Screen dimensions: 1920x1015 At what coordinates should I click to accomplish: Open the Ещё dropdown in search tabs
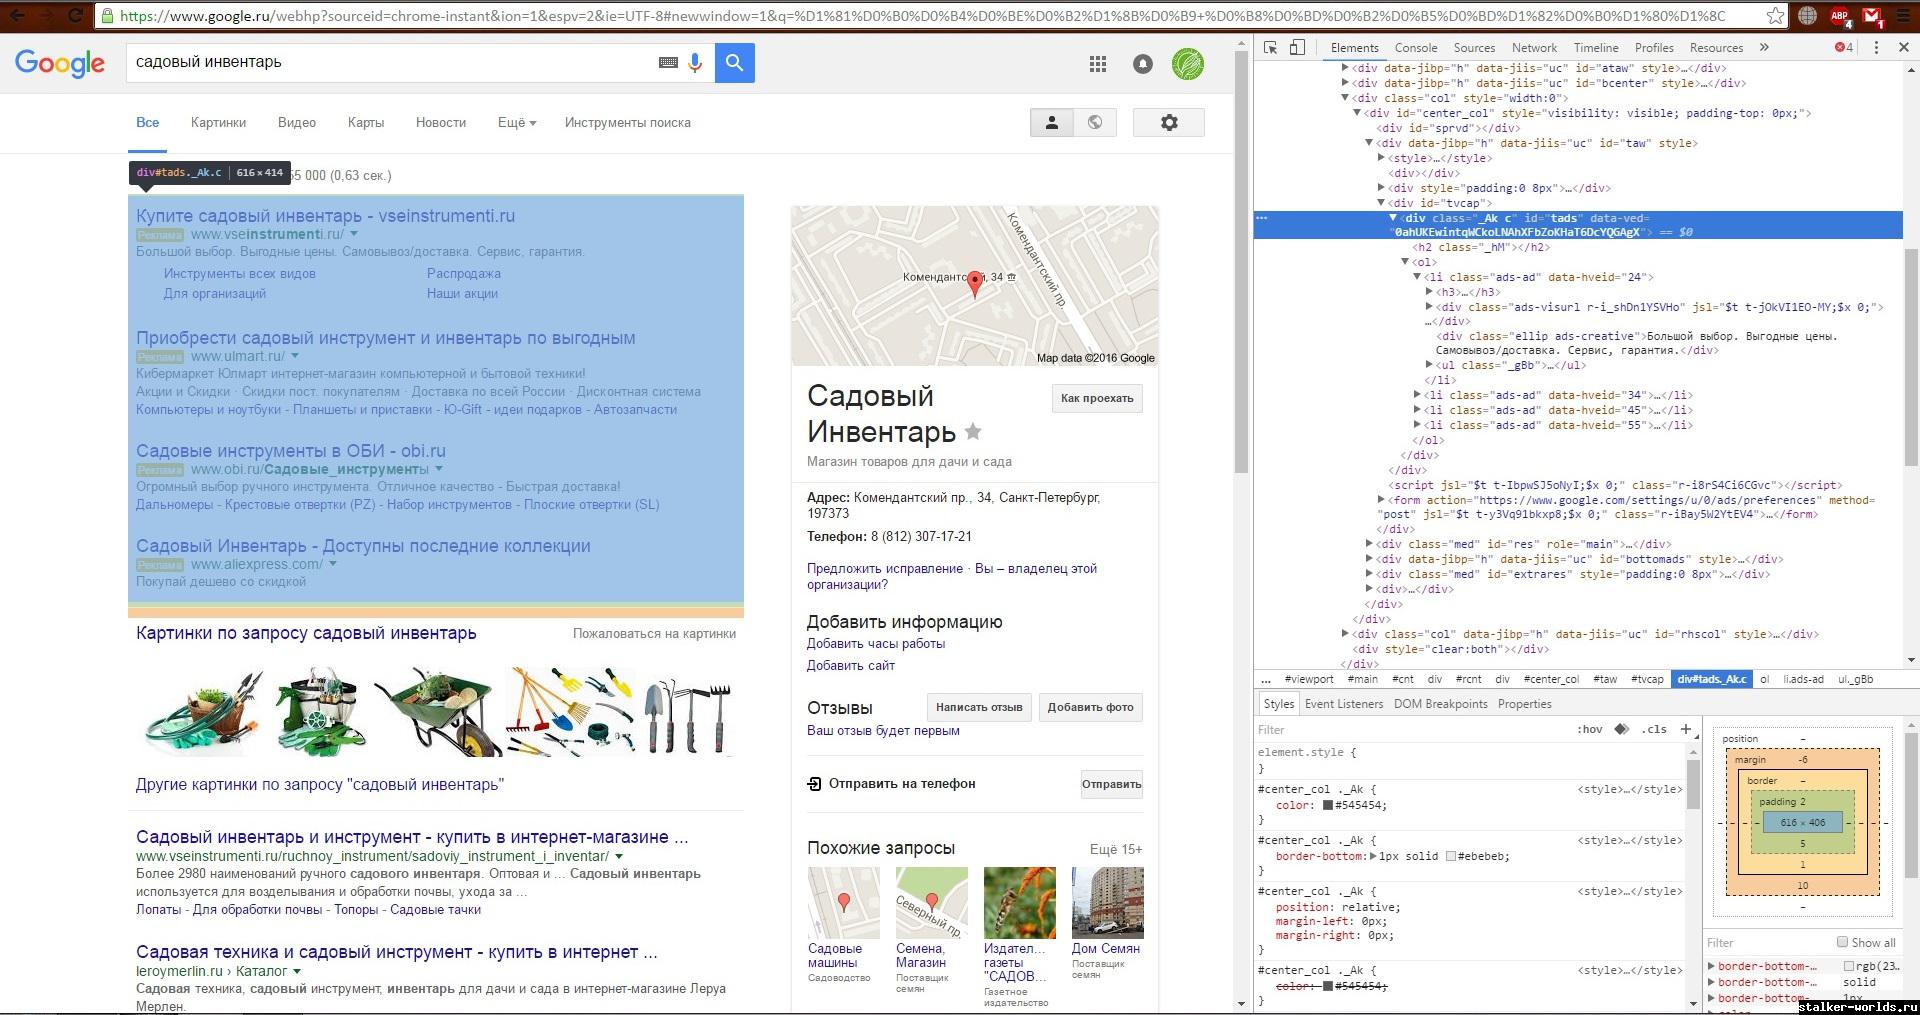[517, 123]
